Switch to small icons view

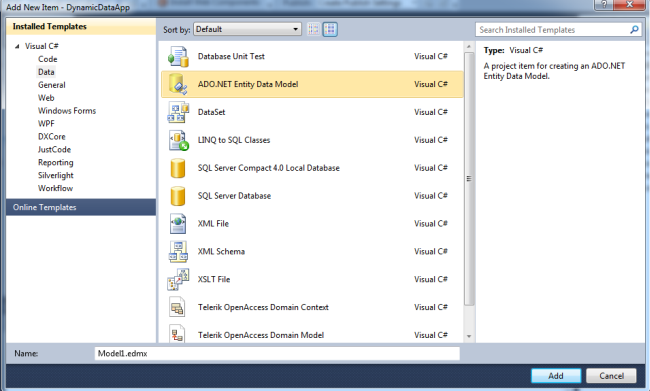click(x=313, y=29)
